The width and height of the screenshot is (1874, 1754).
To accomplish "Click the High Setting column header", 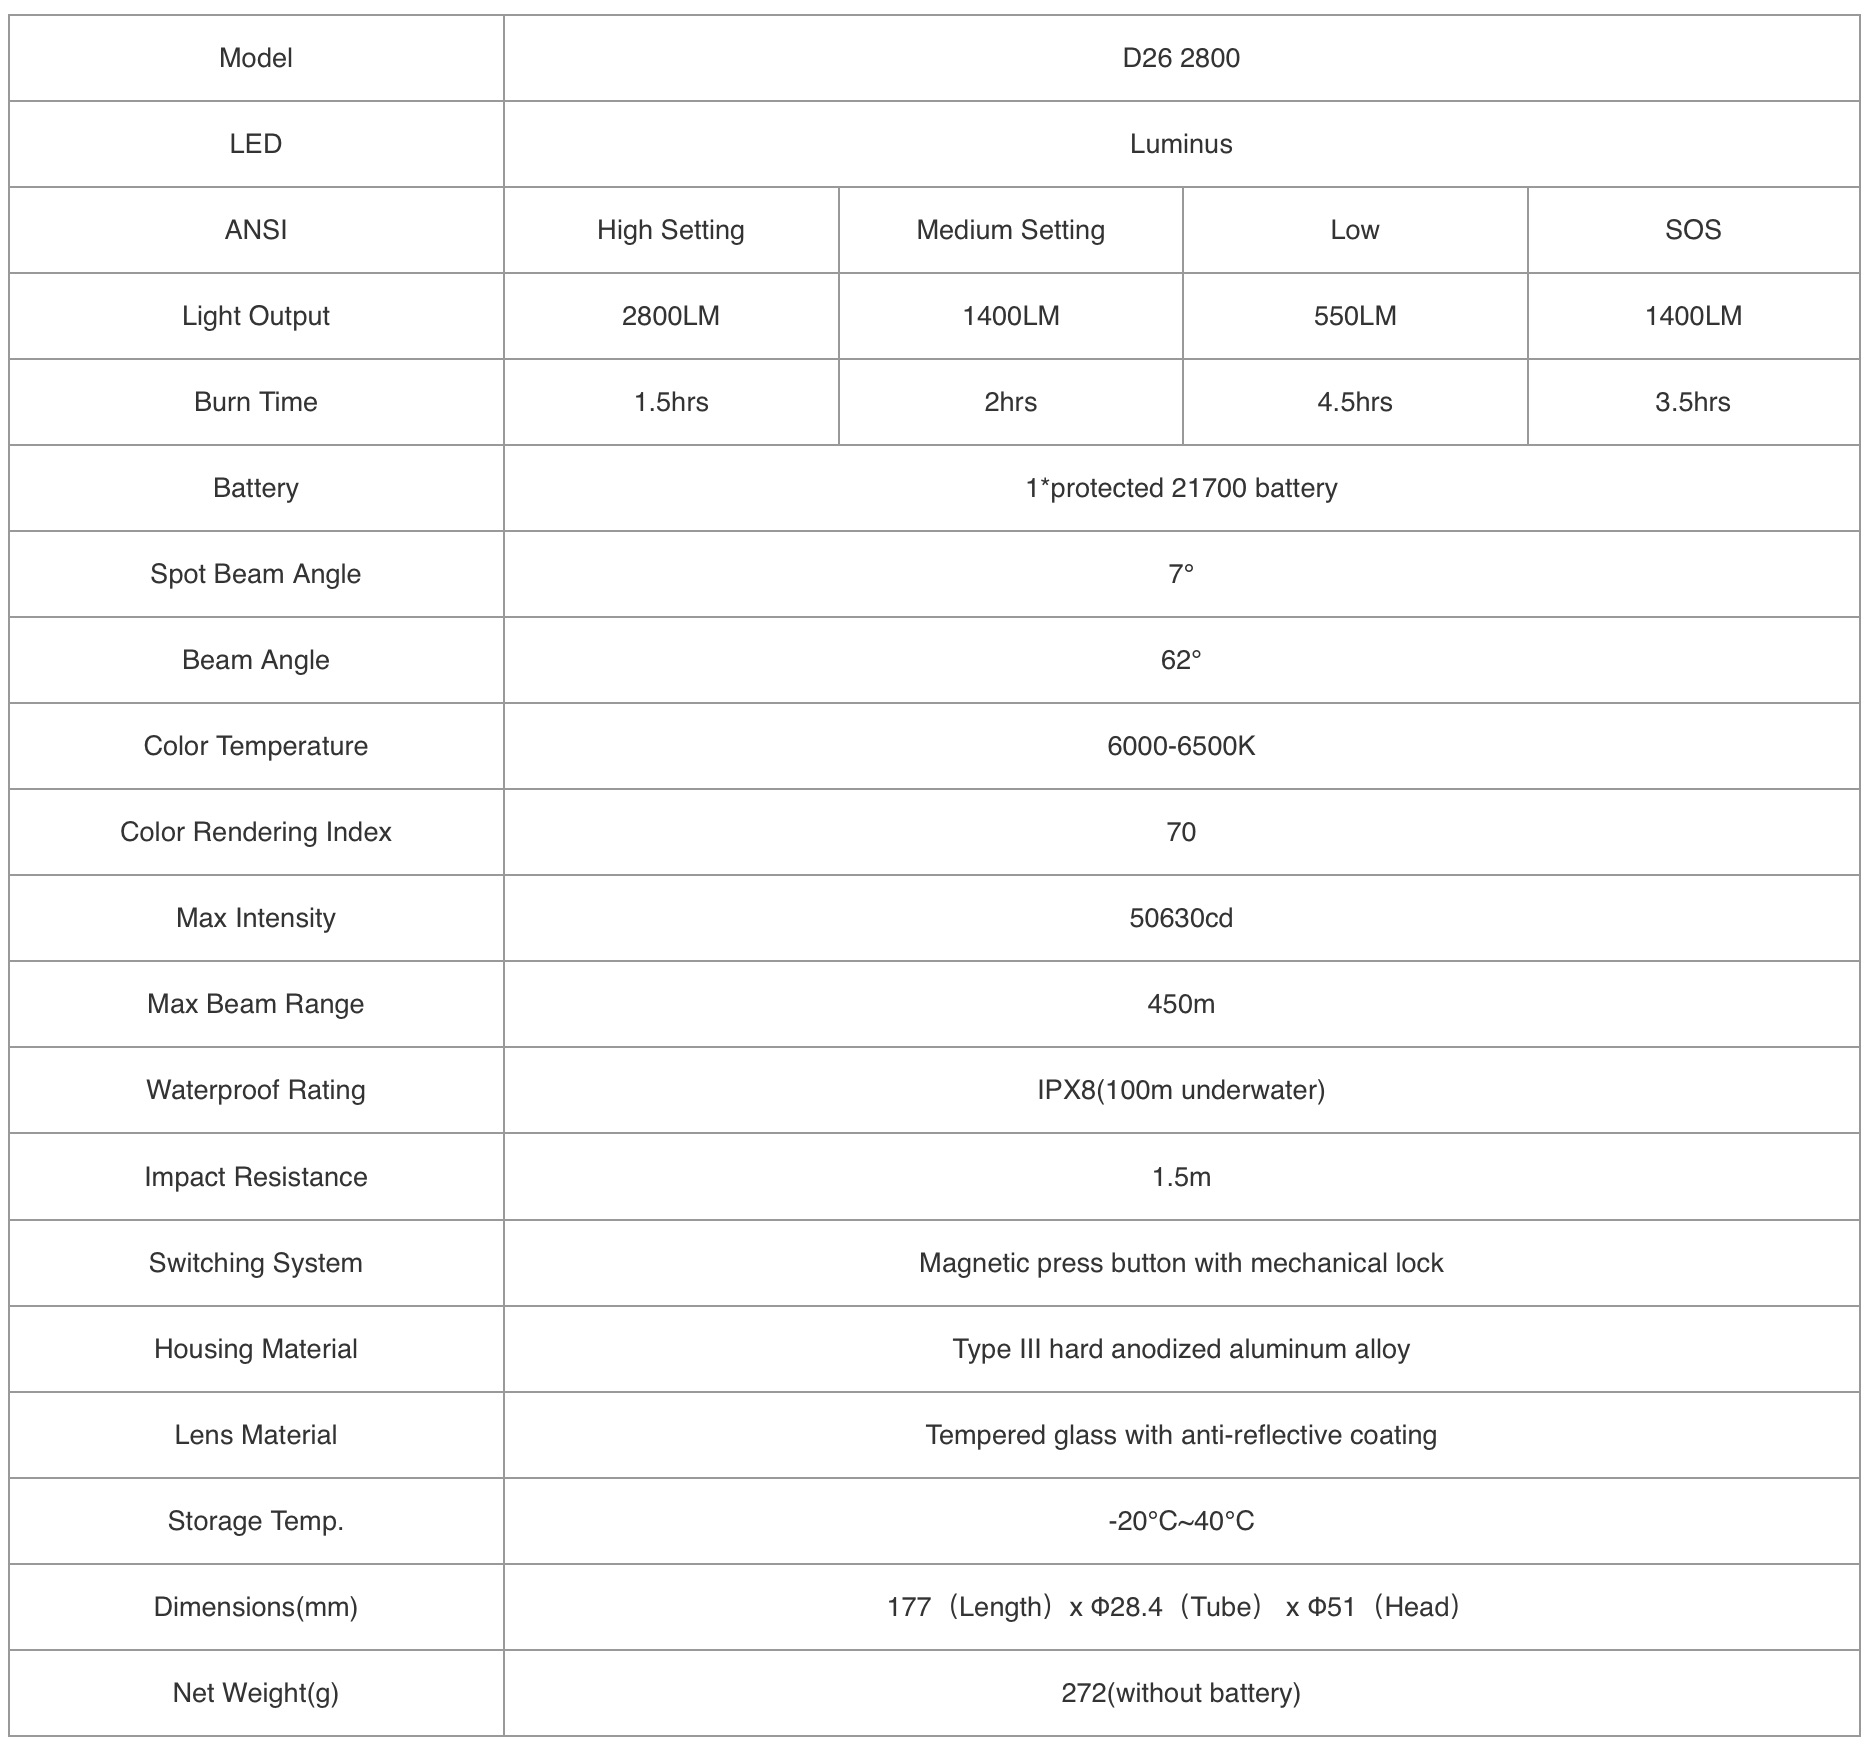I will pos(670,230).
